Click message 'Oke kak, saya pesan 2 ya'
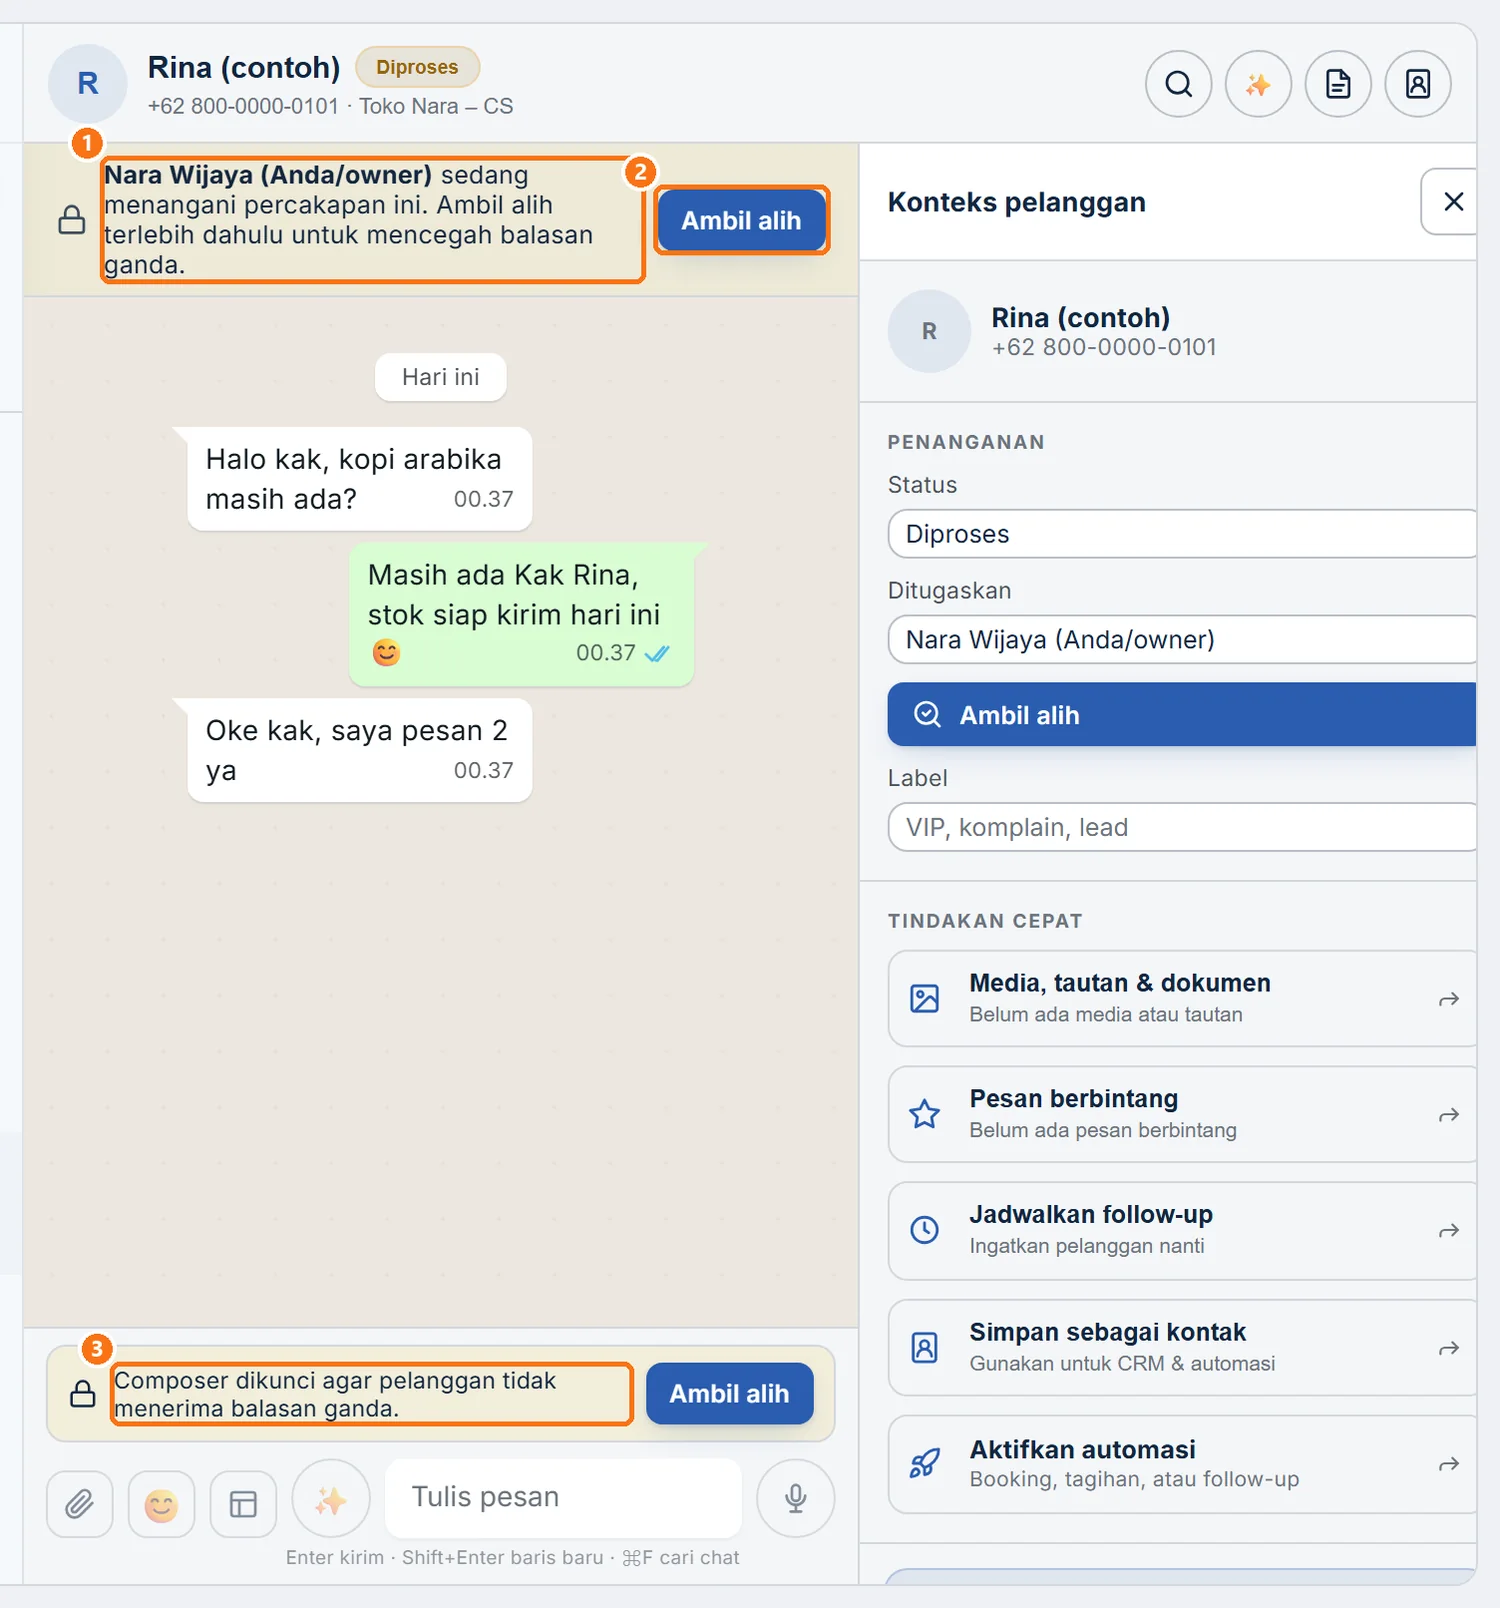 coord(359,750)
